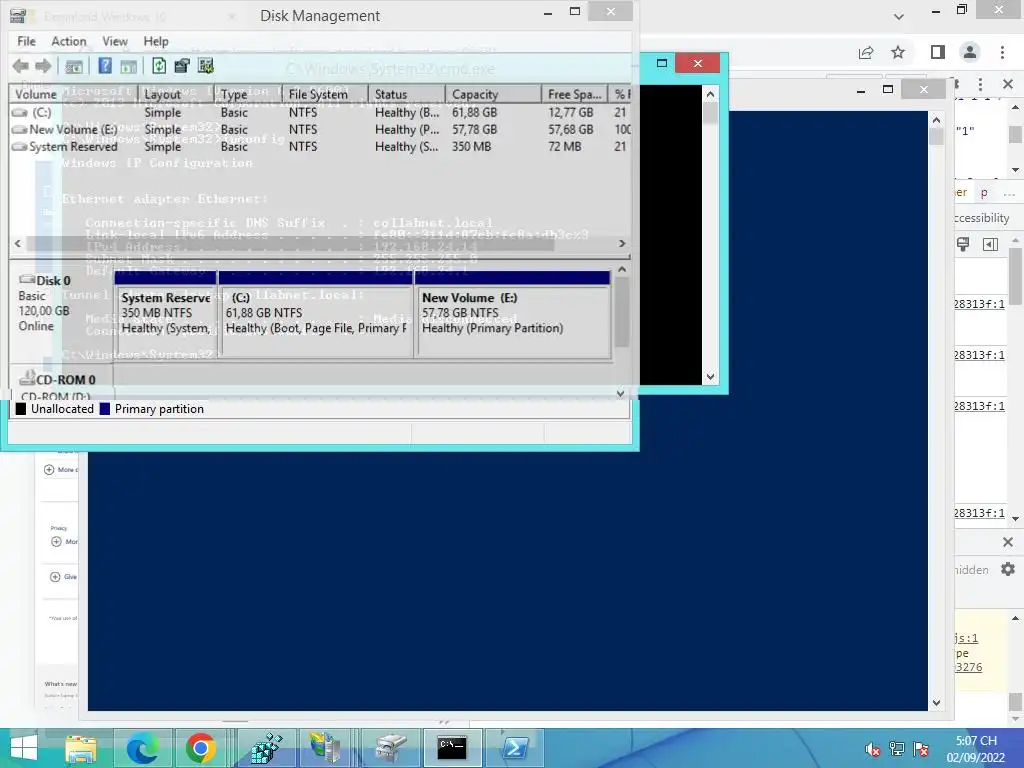Click the 61,88 GB capacity cell
The width and height of the screenshot is (1024, 768).
click(475, 112)
